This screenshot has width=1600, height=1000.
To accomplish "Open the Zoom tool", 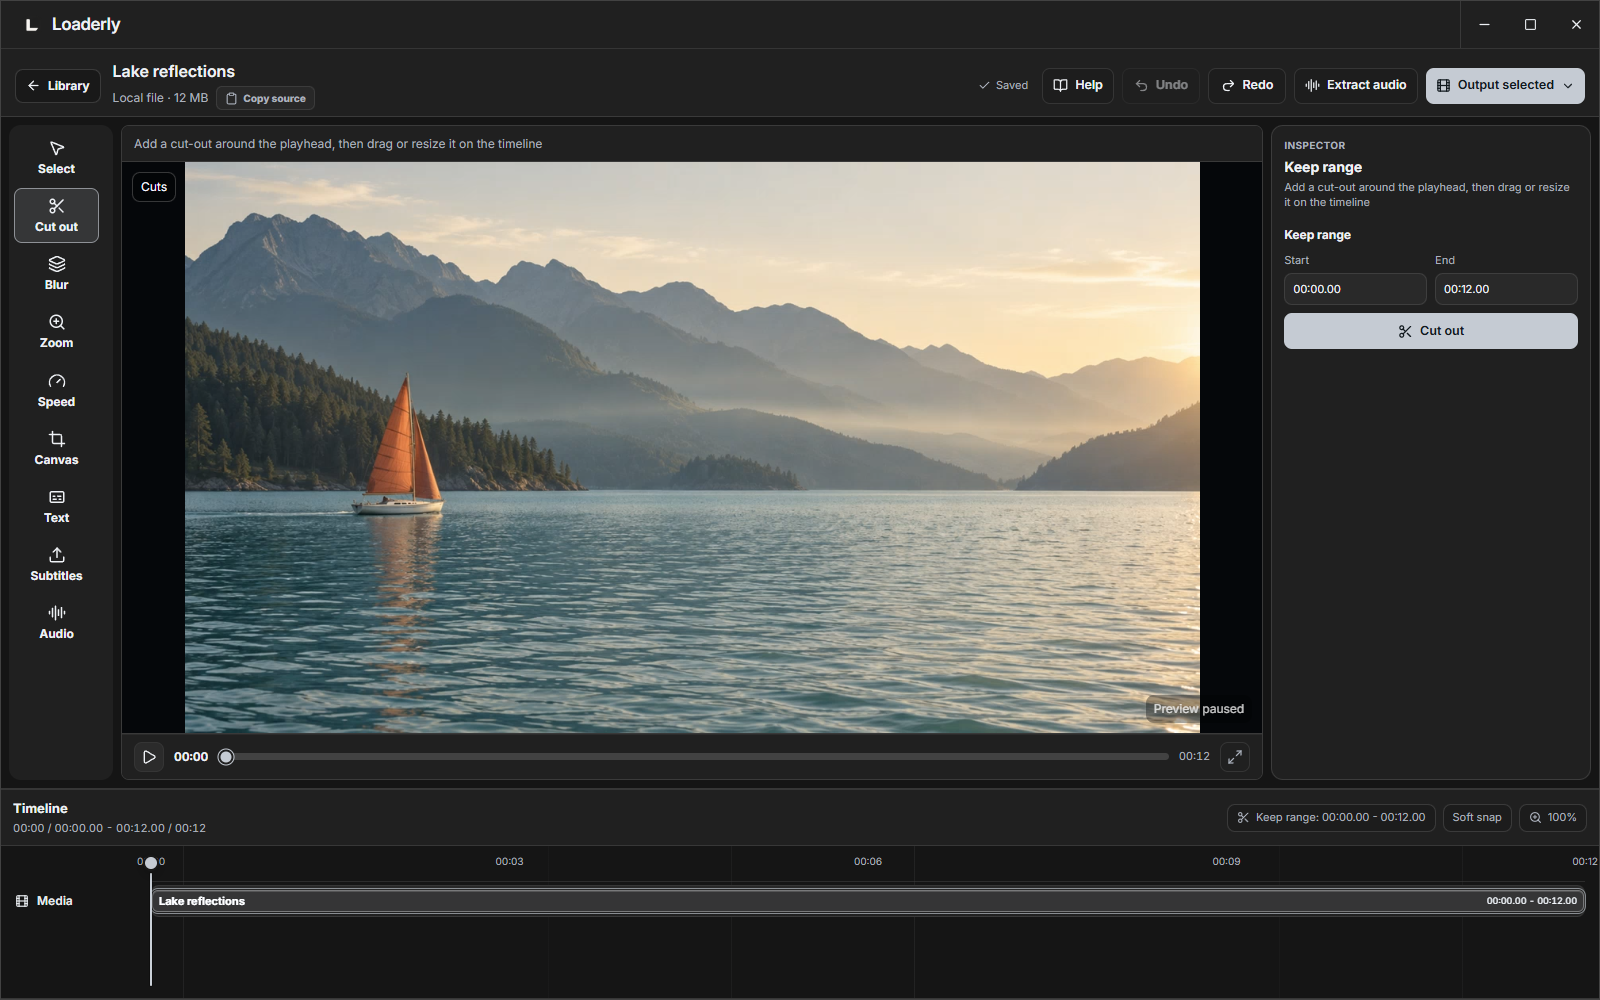I will [56, 332].
